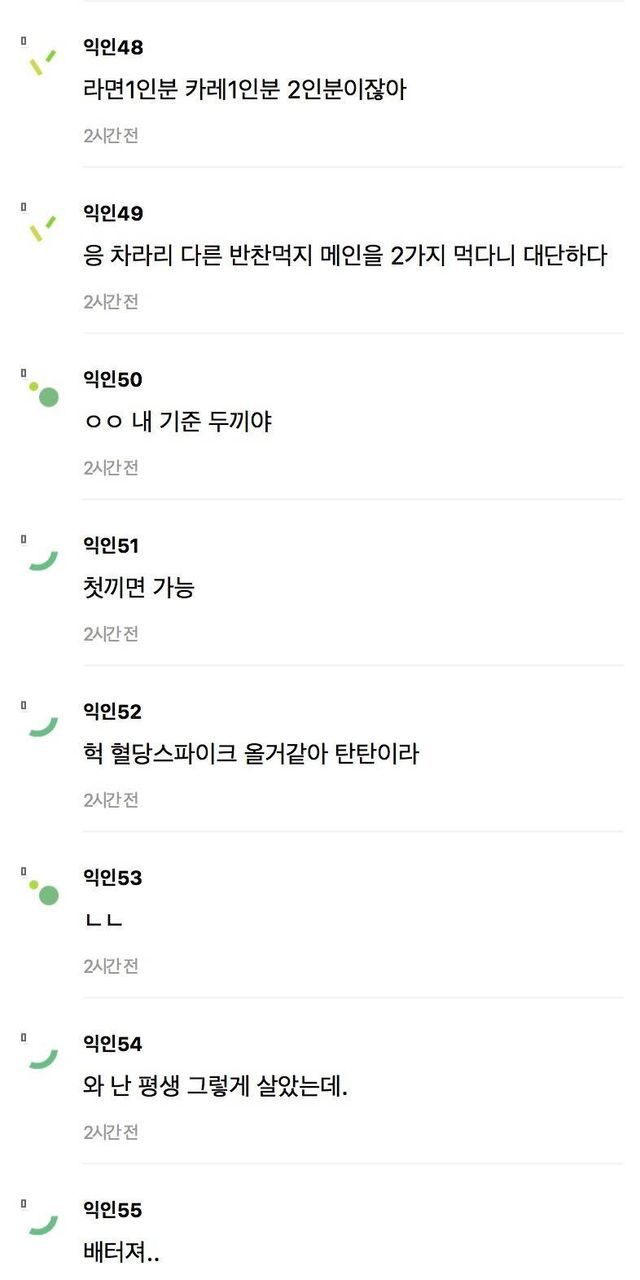Image resolution: width=640 pixels, height=1280 pixels.
Task: Open the 익인48 username link
Action: [113, 47]
